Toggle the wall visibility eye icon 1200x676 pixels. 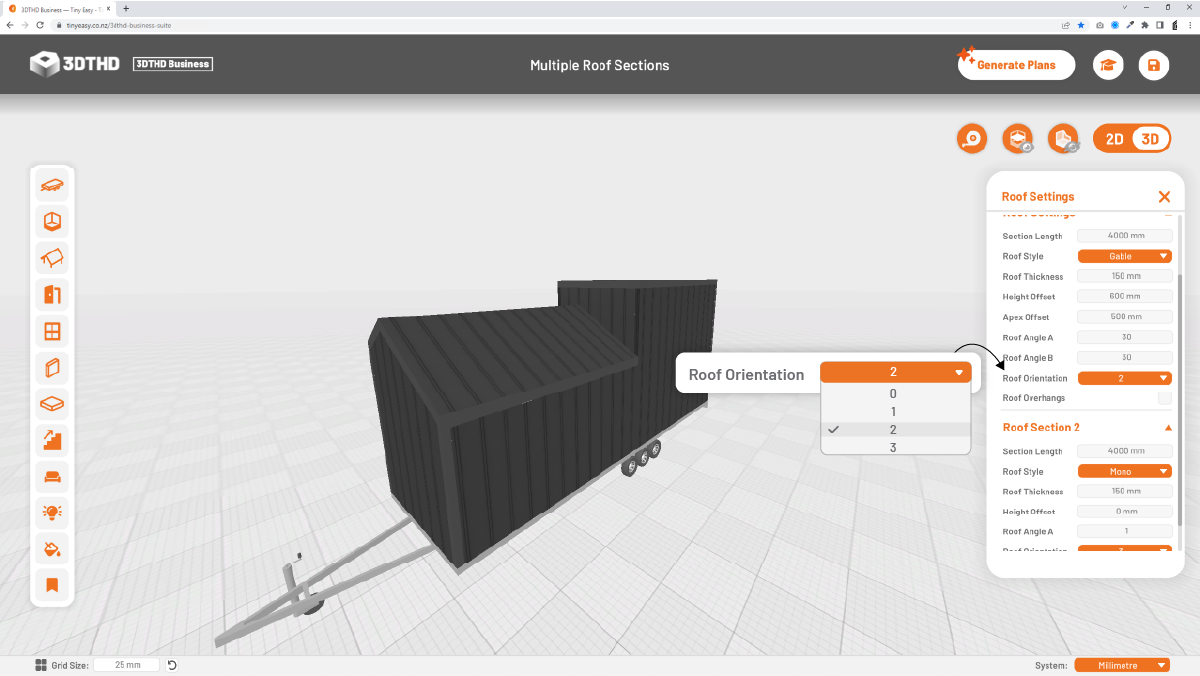click(1063, 139)
